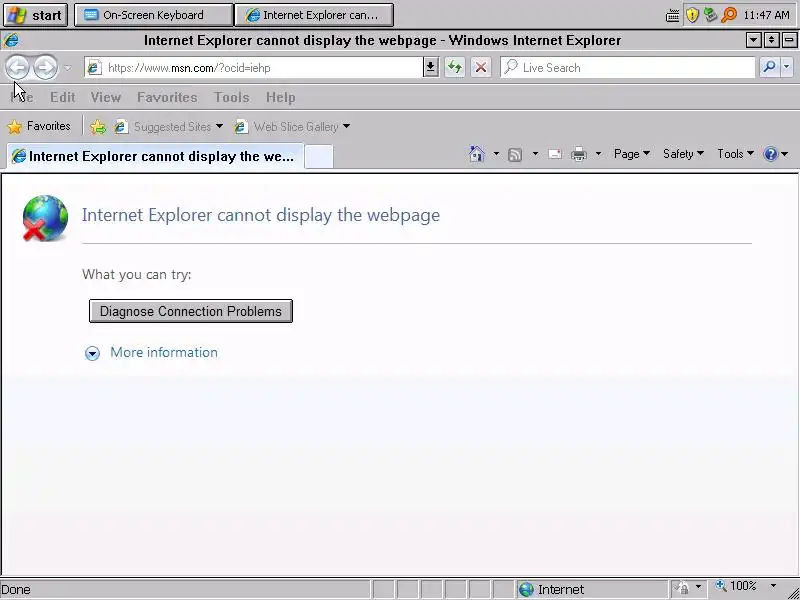Open a new blank tab

[x=319, y=157]
